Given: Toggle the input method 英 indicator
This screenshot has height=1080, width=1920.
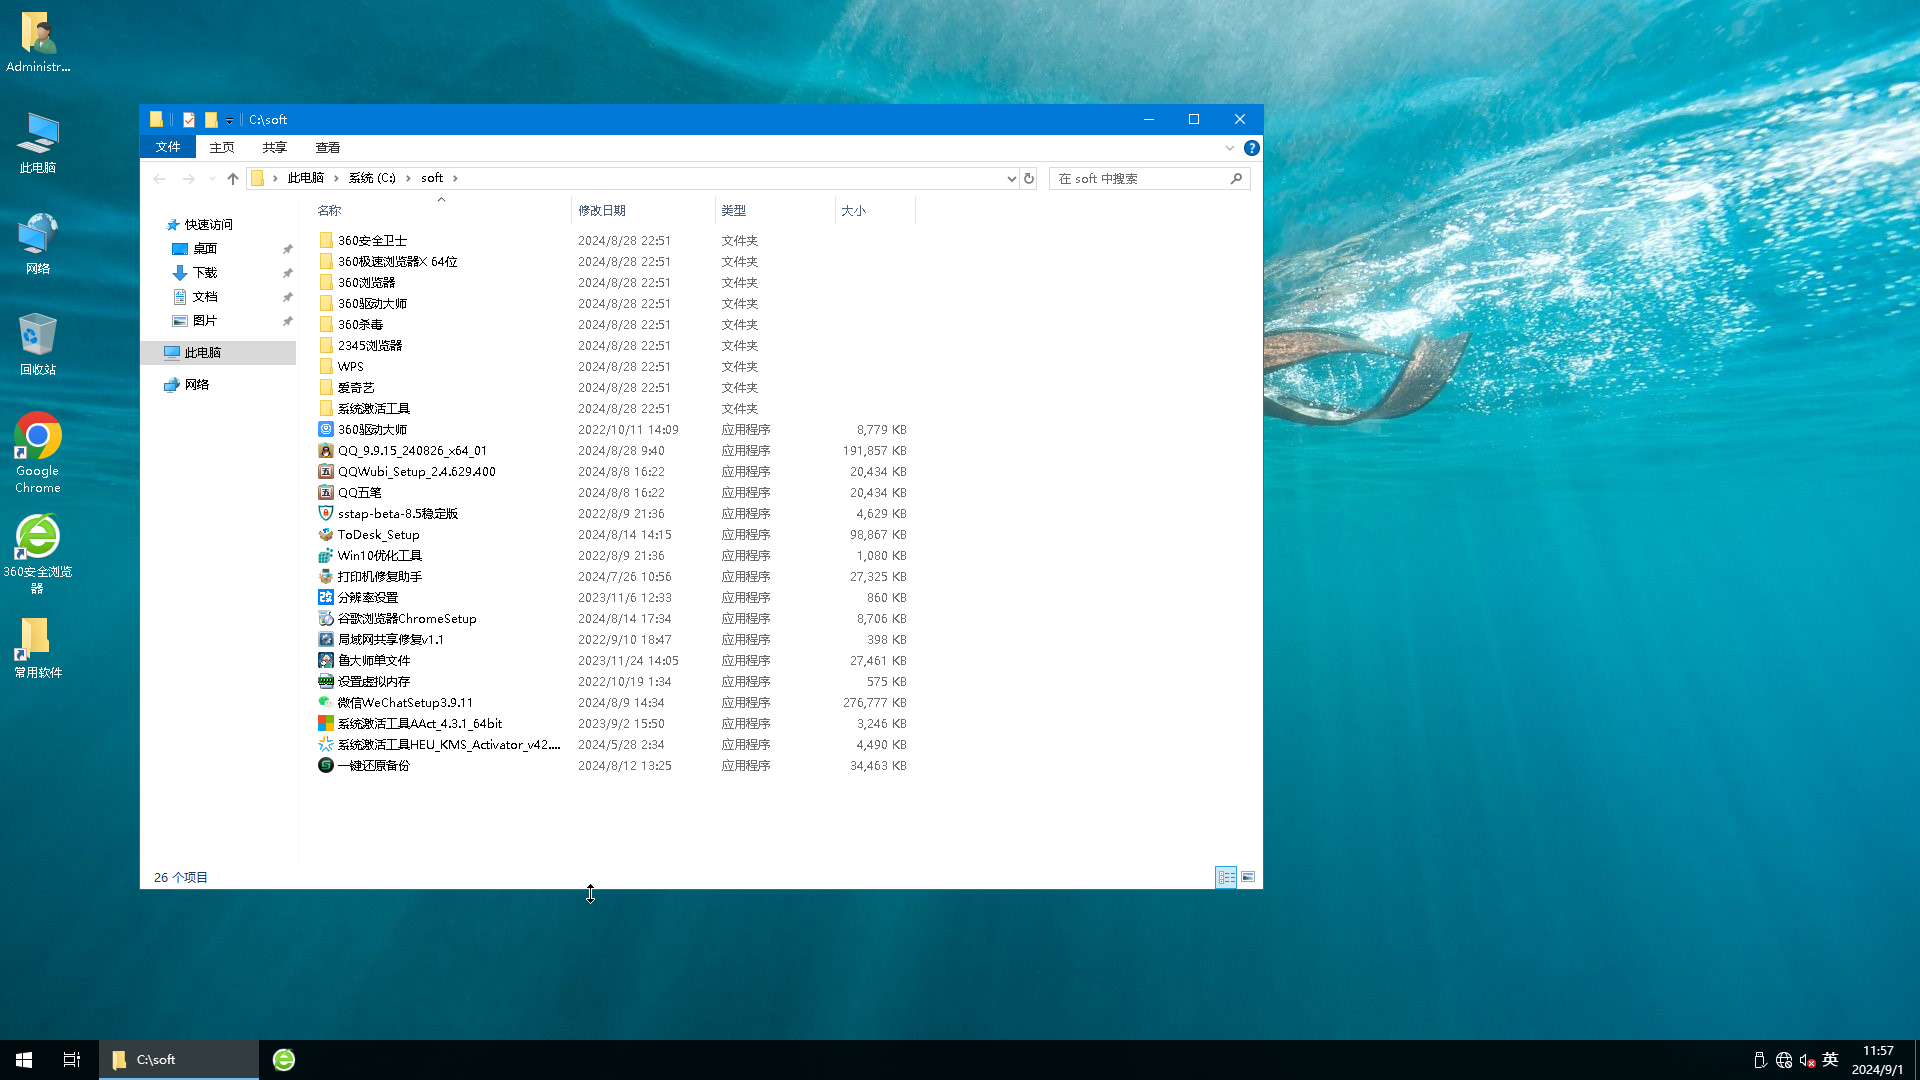Looking at the screenshot, I should [1831, 1060].
